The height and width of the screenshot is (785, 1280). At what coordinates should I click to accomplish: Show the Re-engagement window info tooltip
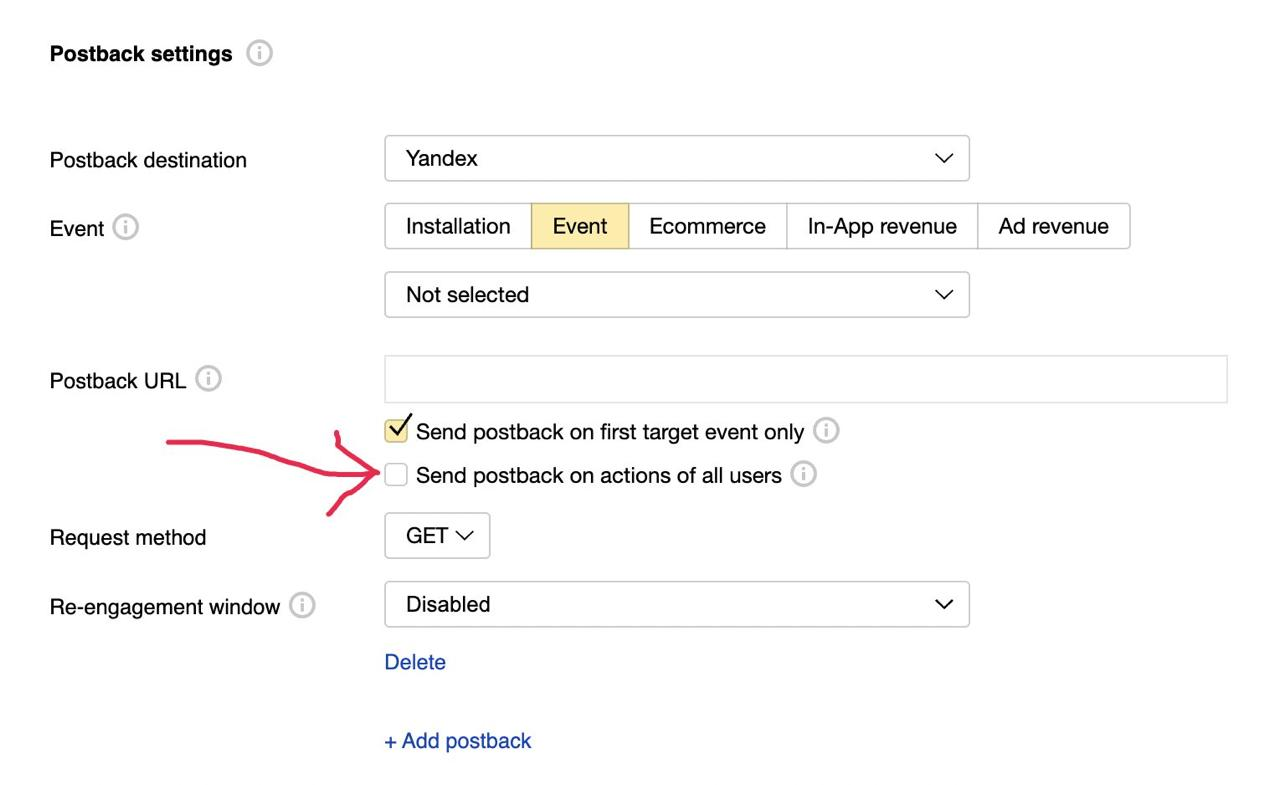tap(301, 606)
